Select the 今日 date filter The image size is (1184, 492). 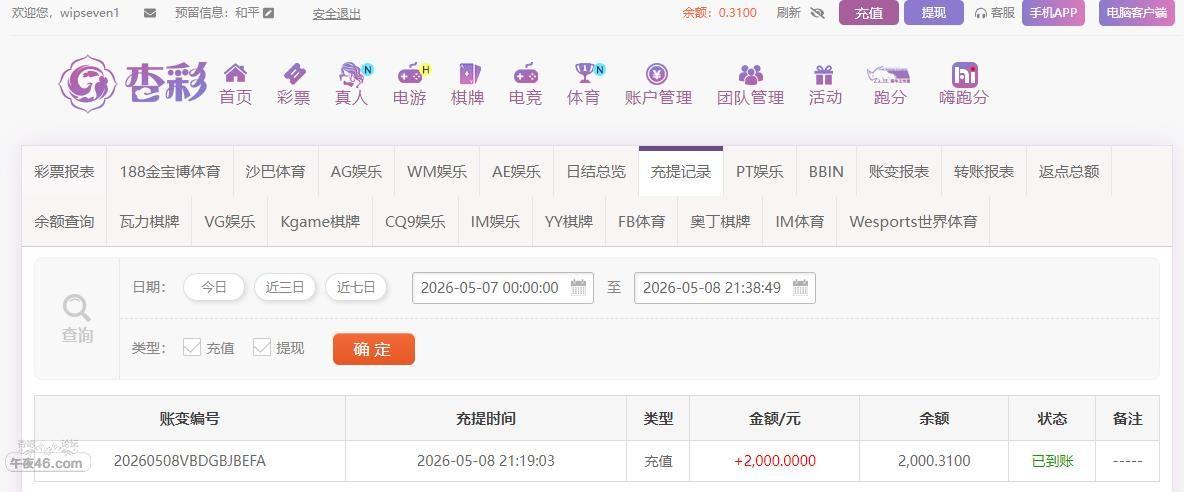coord(214,288)
